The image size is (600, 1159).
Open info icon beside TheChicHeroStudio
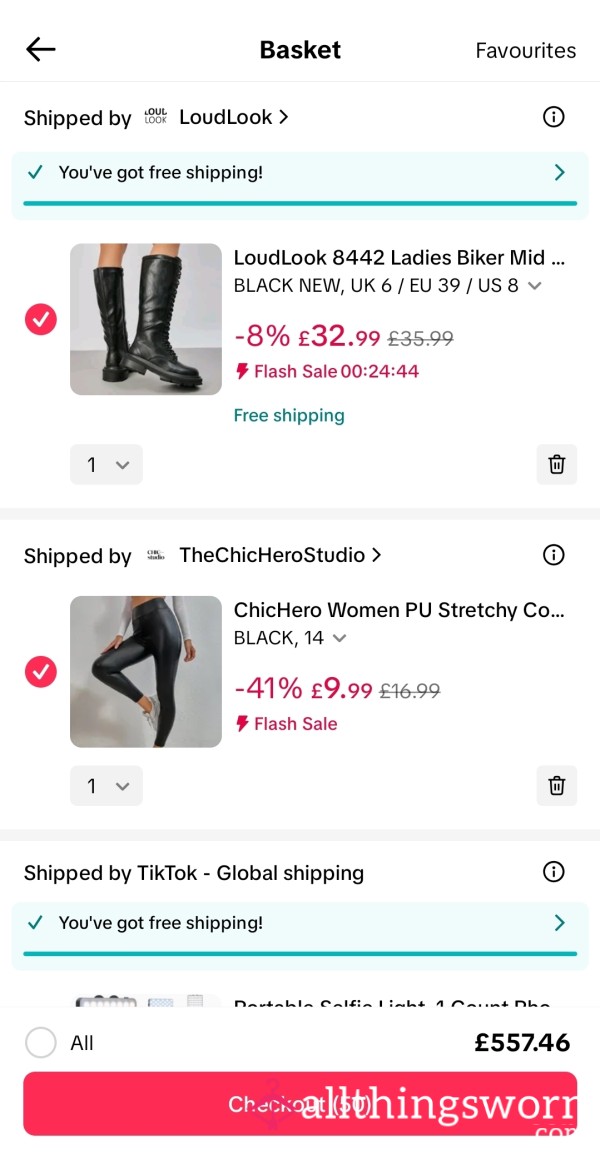[x=553, y=555]
